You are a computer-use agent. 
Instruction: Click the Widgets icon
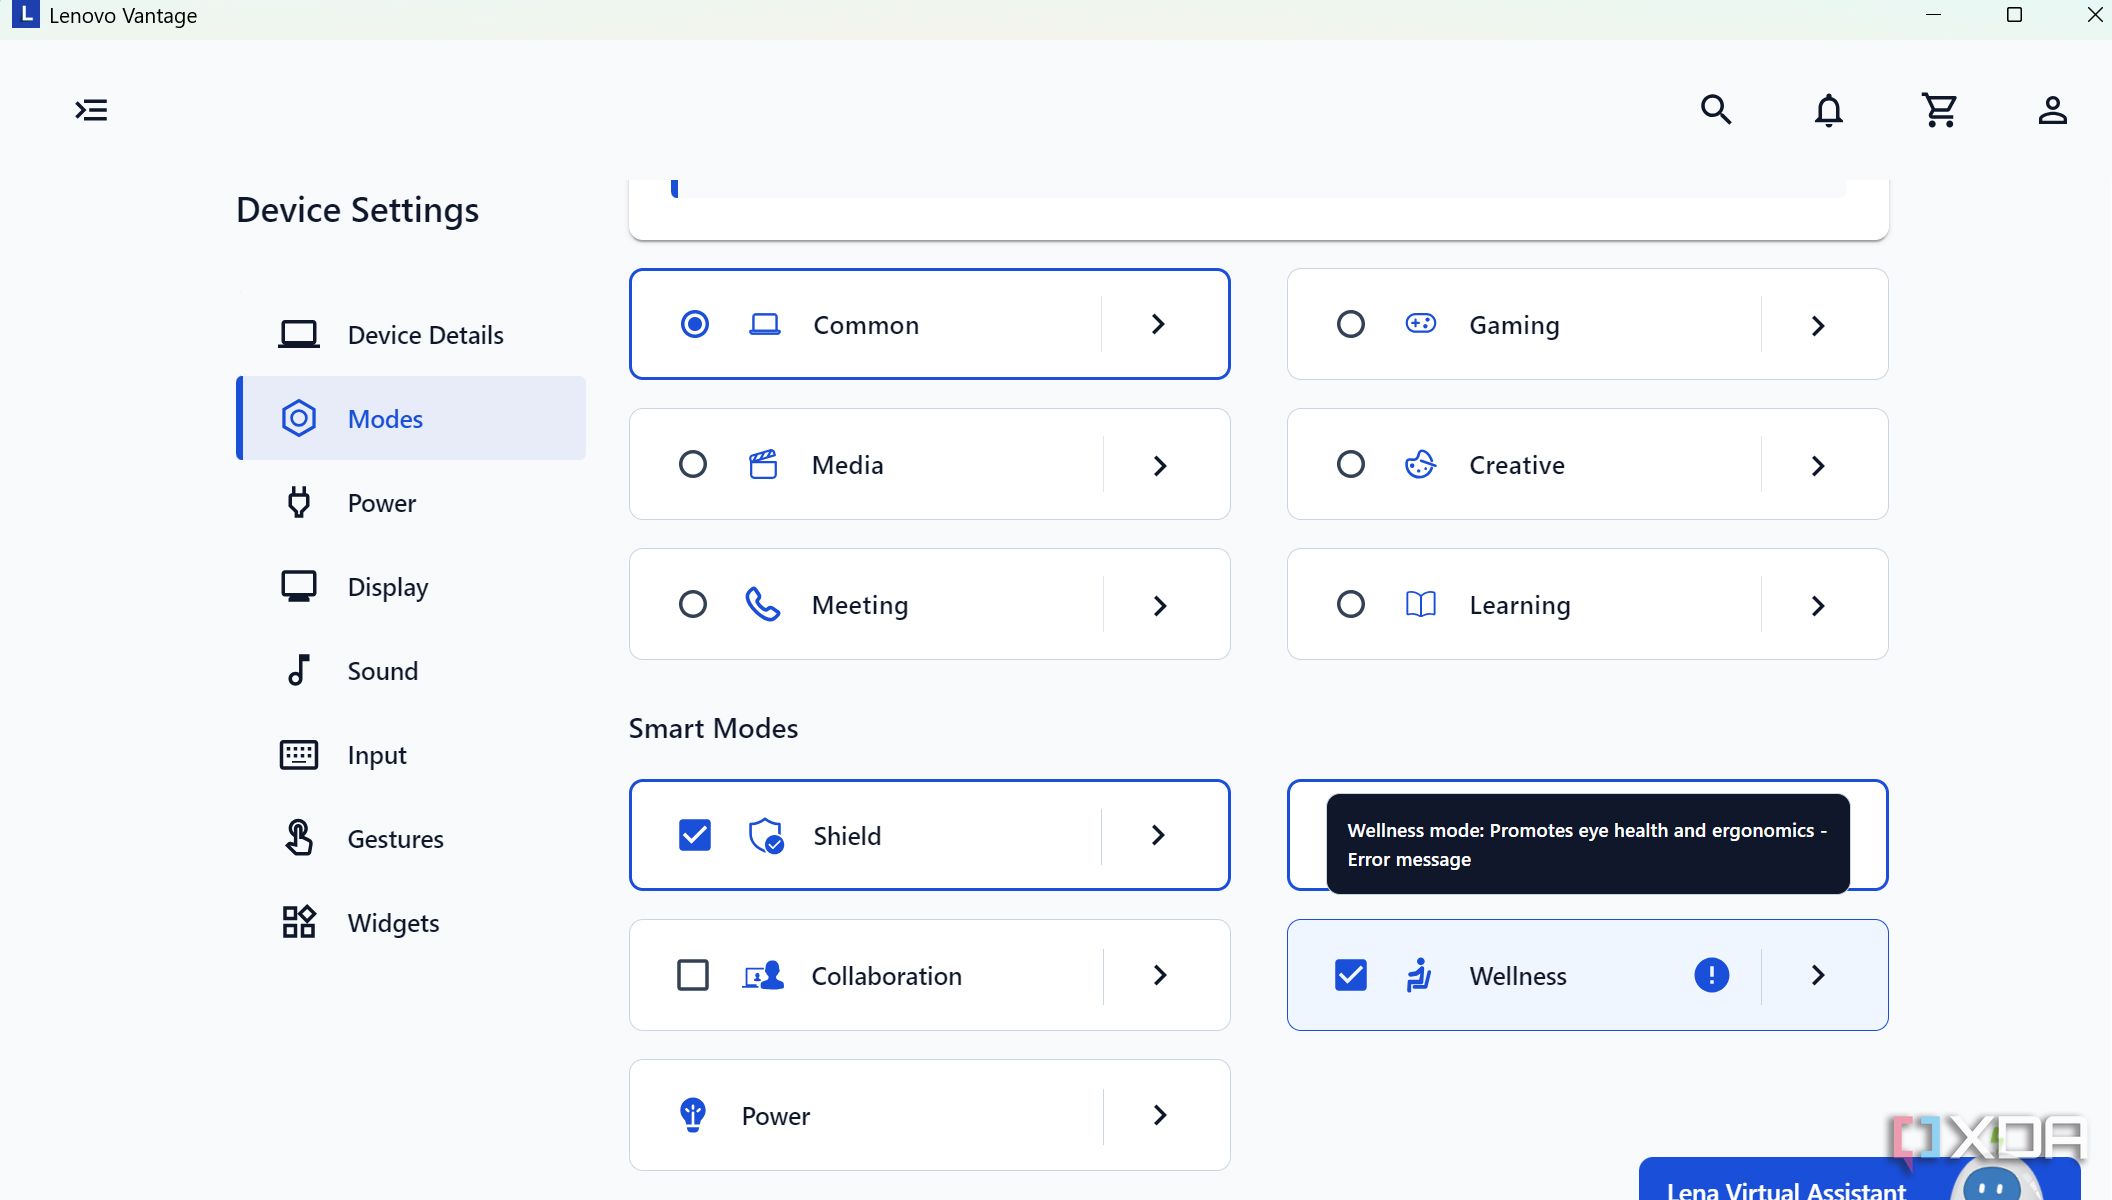point(298,922)
